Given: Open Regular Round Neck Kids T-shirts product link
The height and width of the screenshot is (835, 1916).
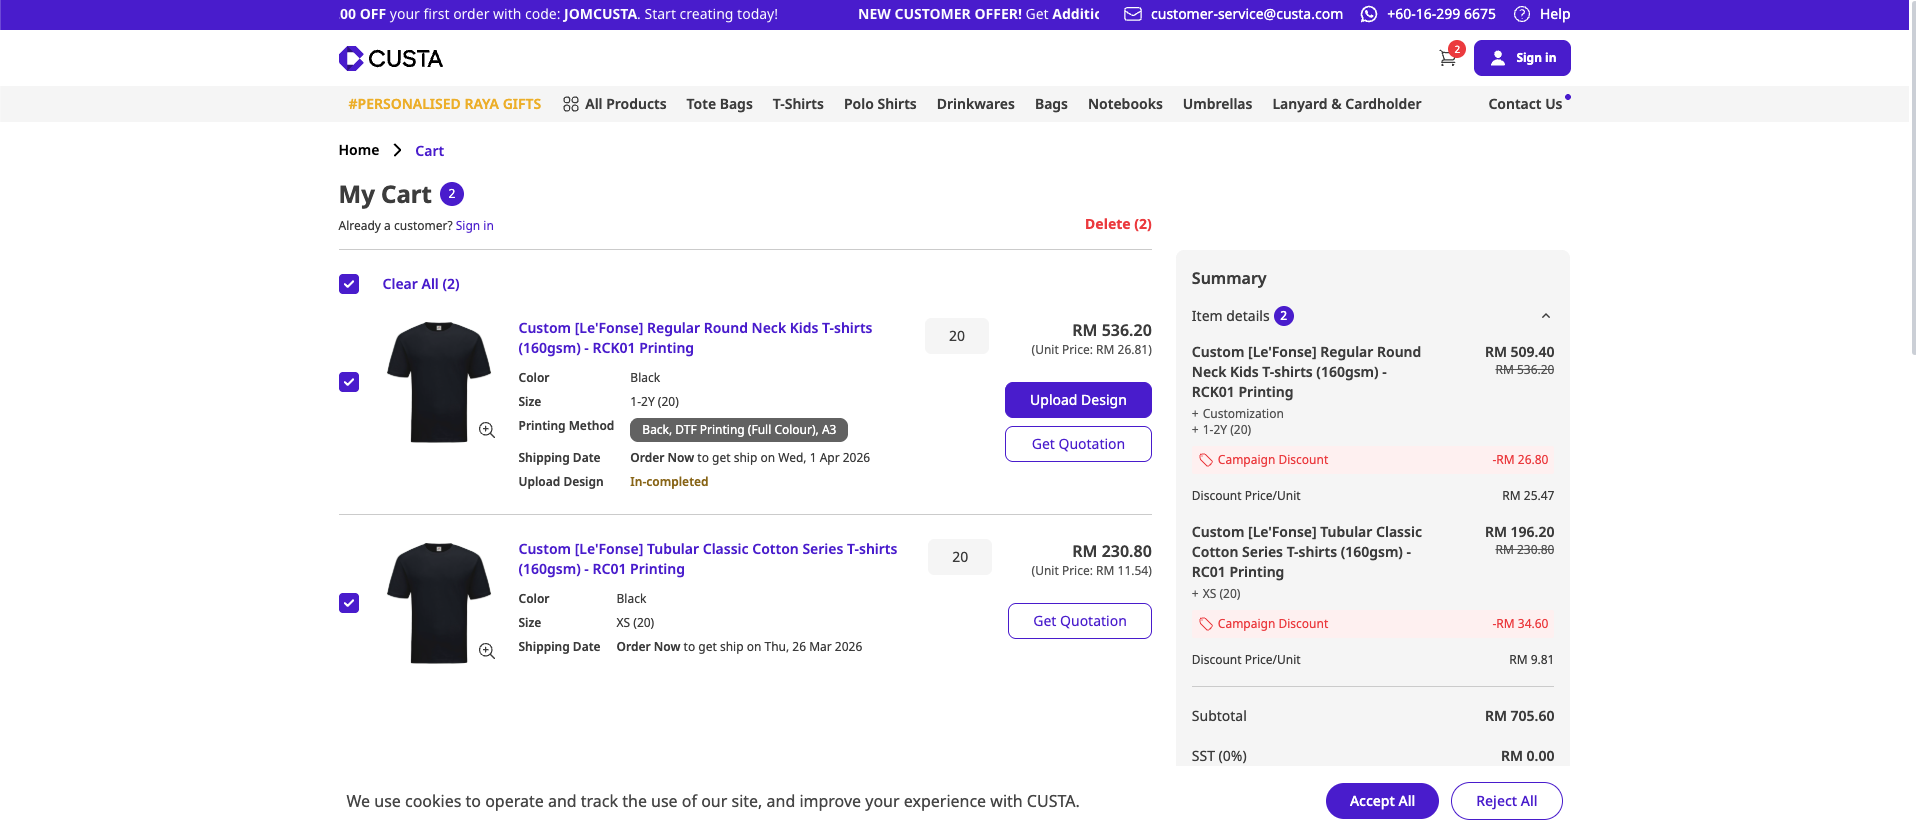Looking at the screenshot, I should pyautogui.click(x=695, y=338).
